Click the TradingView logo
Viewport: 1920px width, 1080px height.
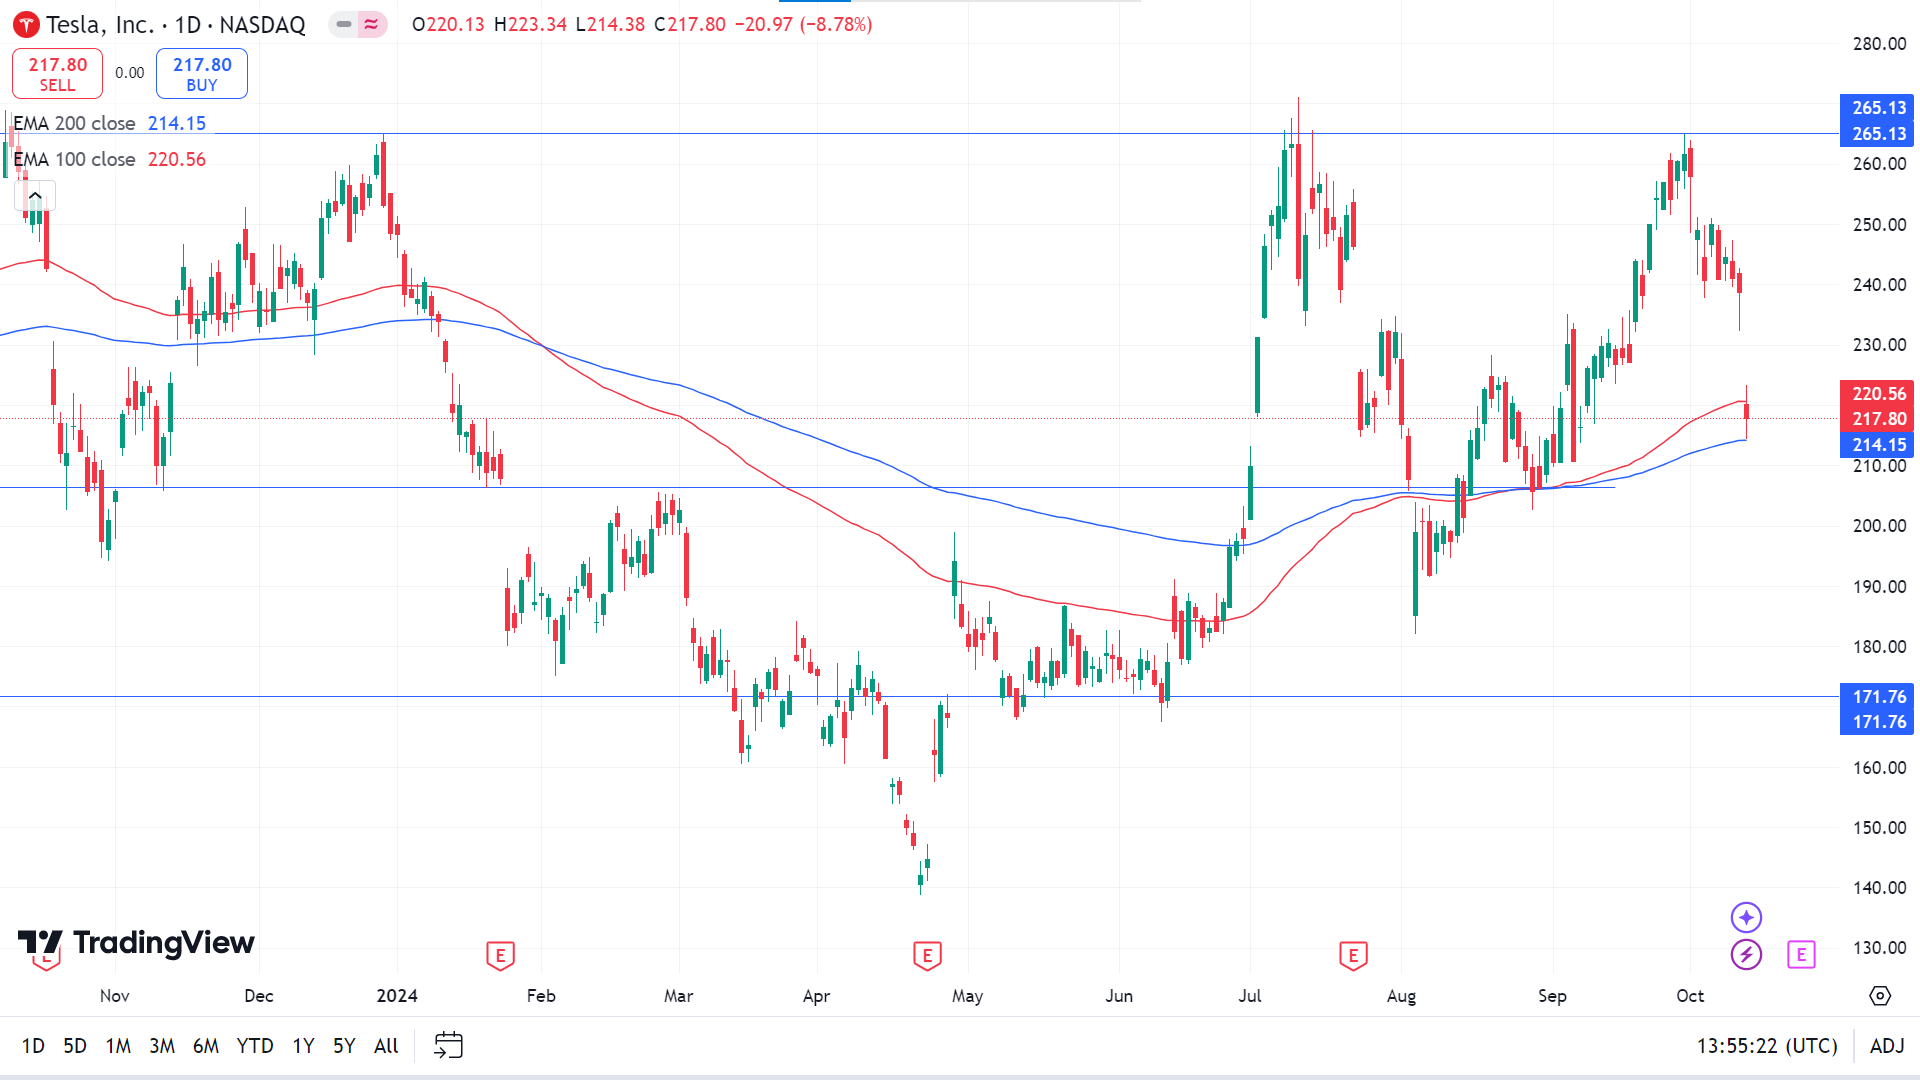pyautogui.click(x=136, y=943)
